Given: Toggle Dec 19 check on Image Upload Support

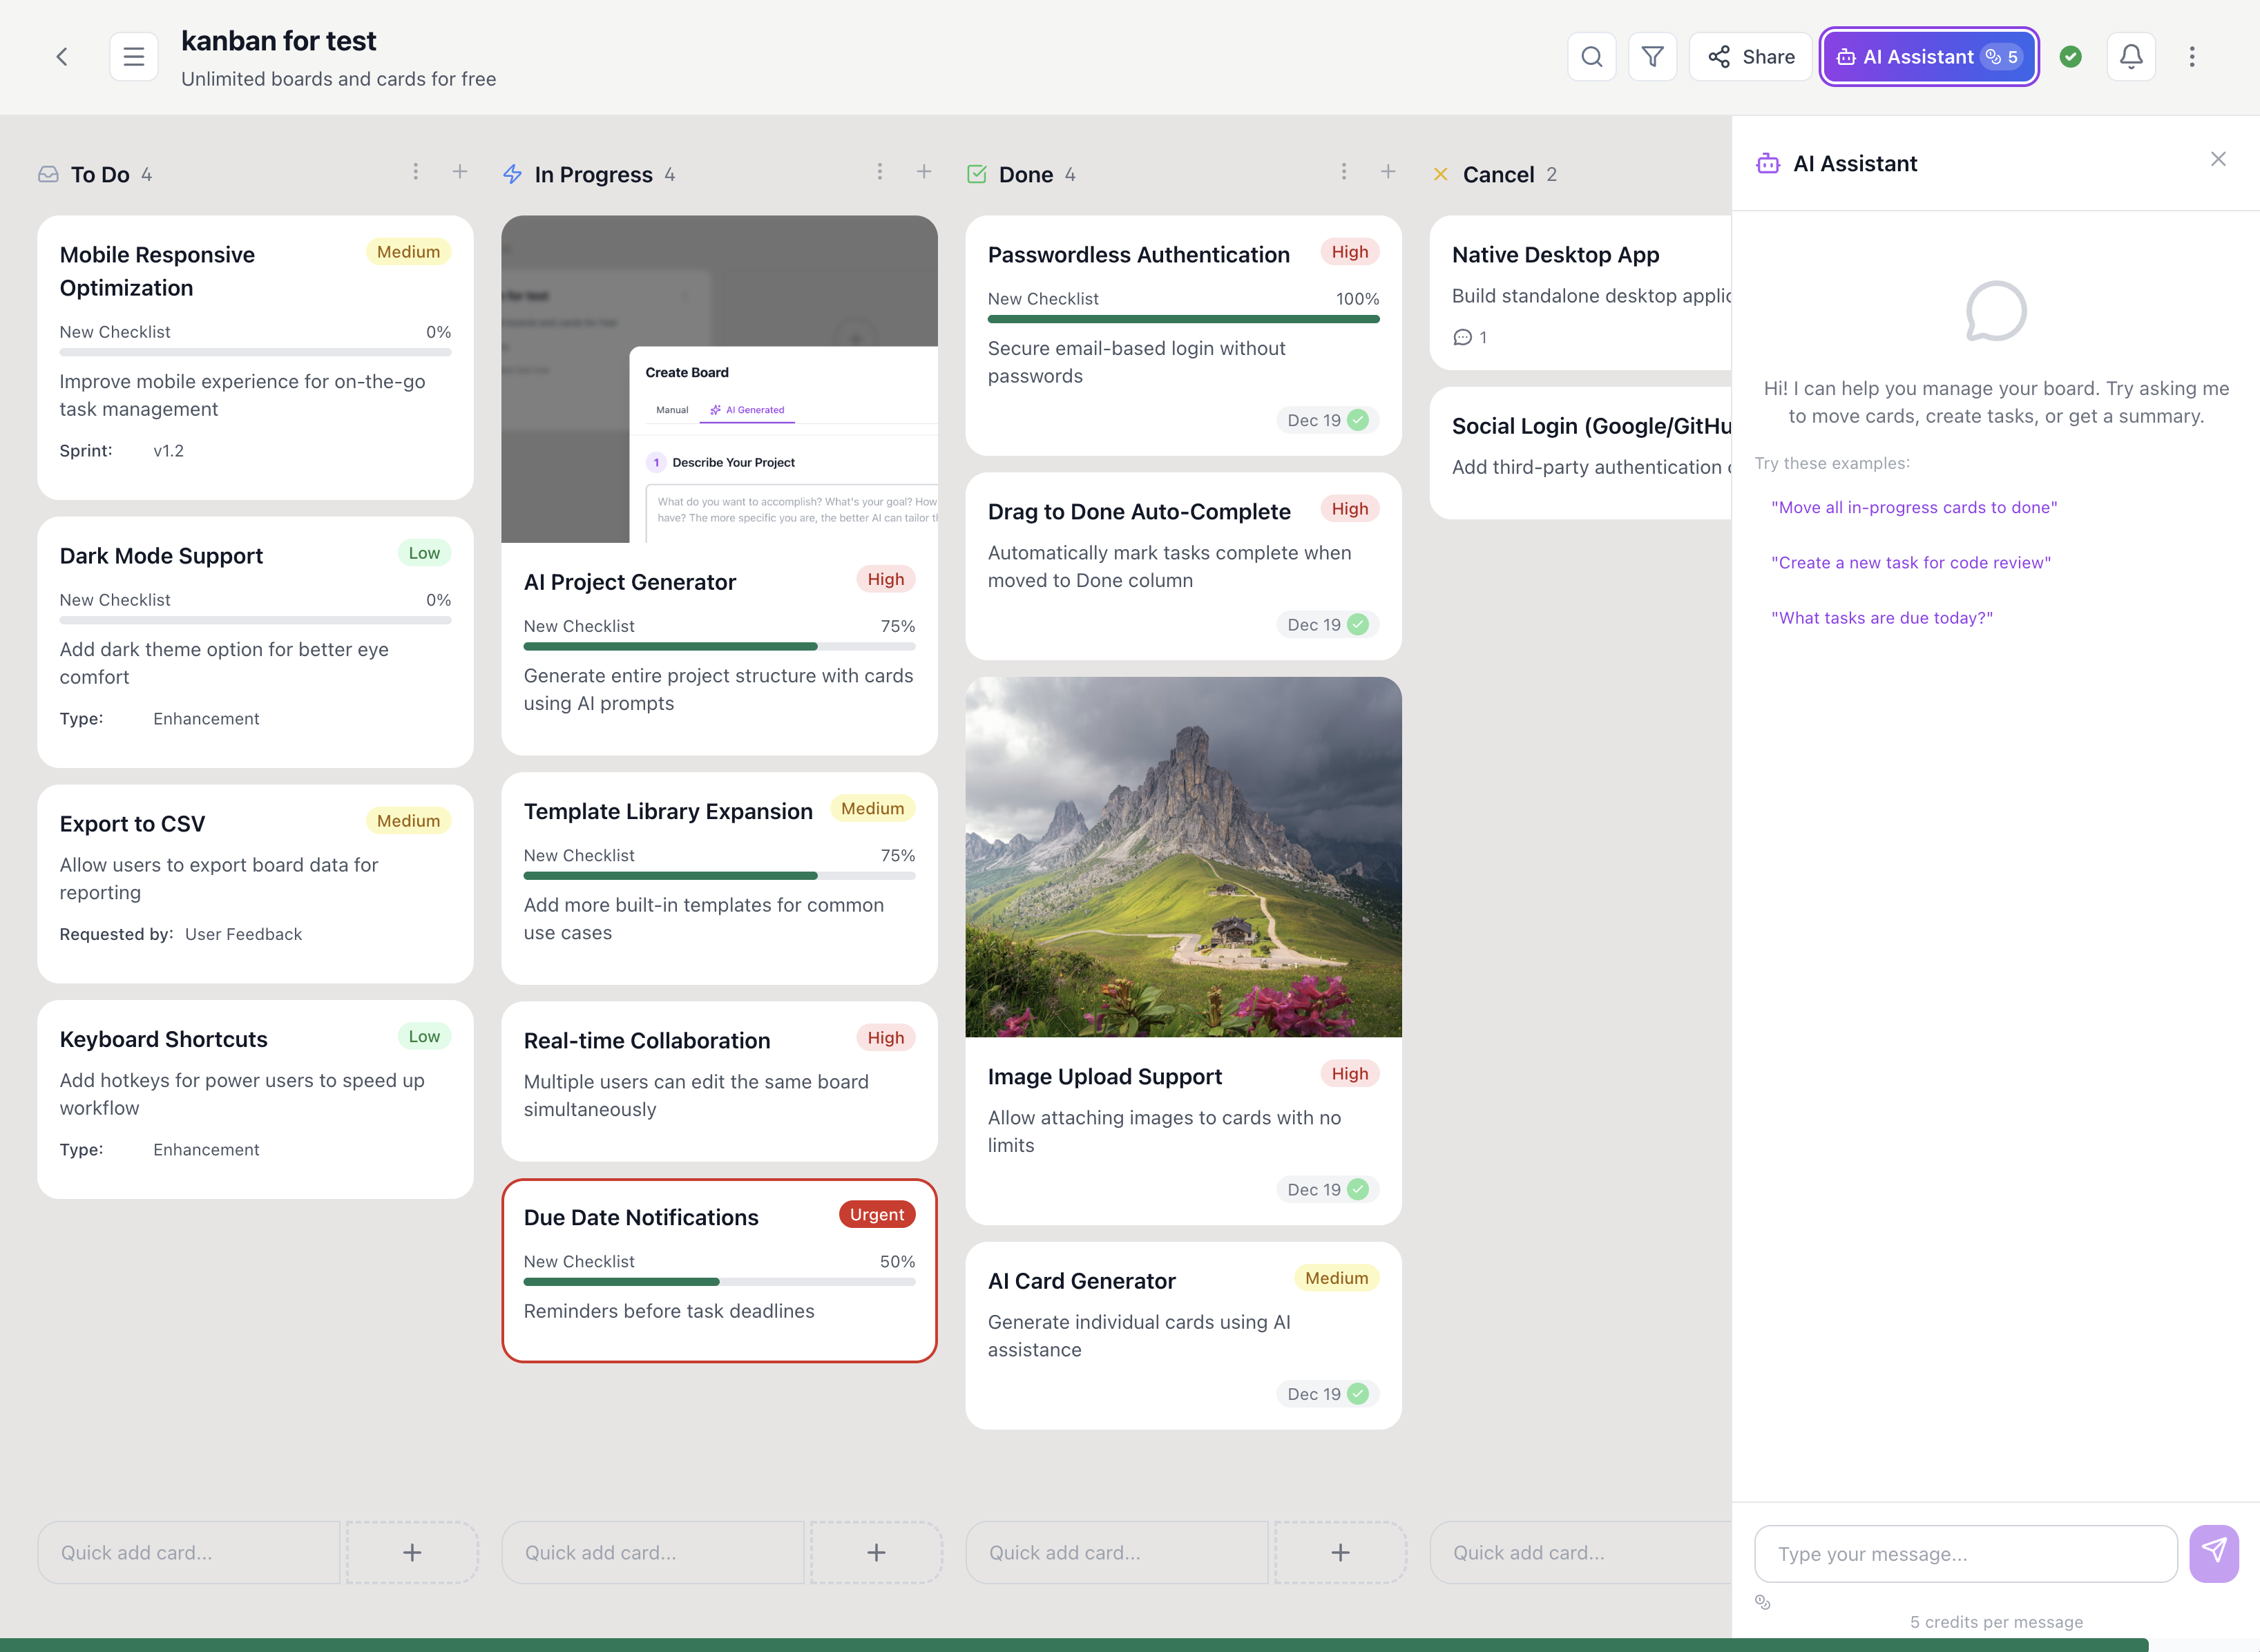Looking at the screenshot, I should tap(1357, 1189).
